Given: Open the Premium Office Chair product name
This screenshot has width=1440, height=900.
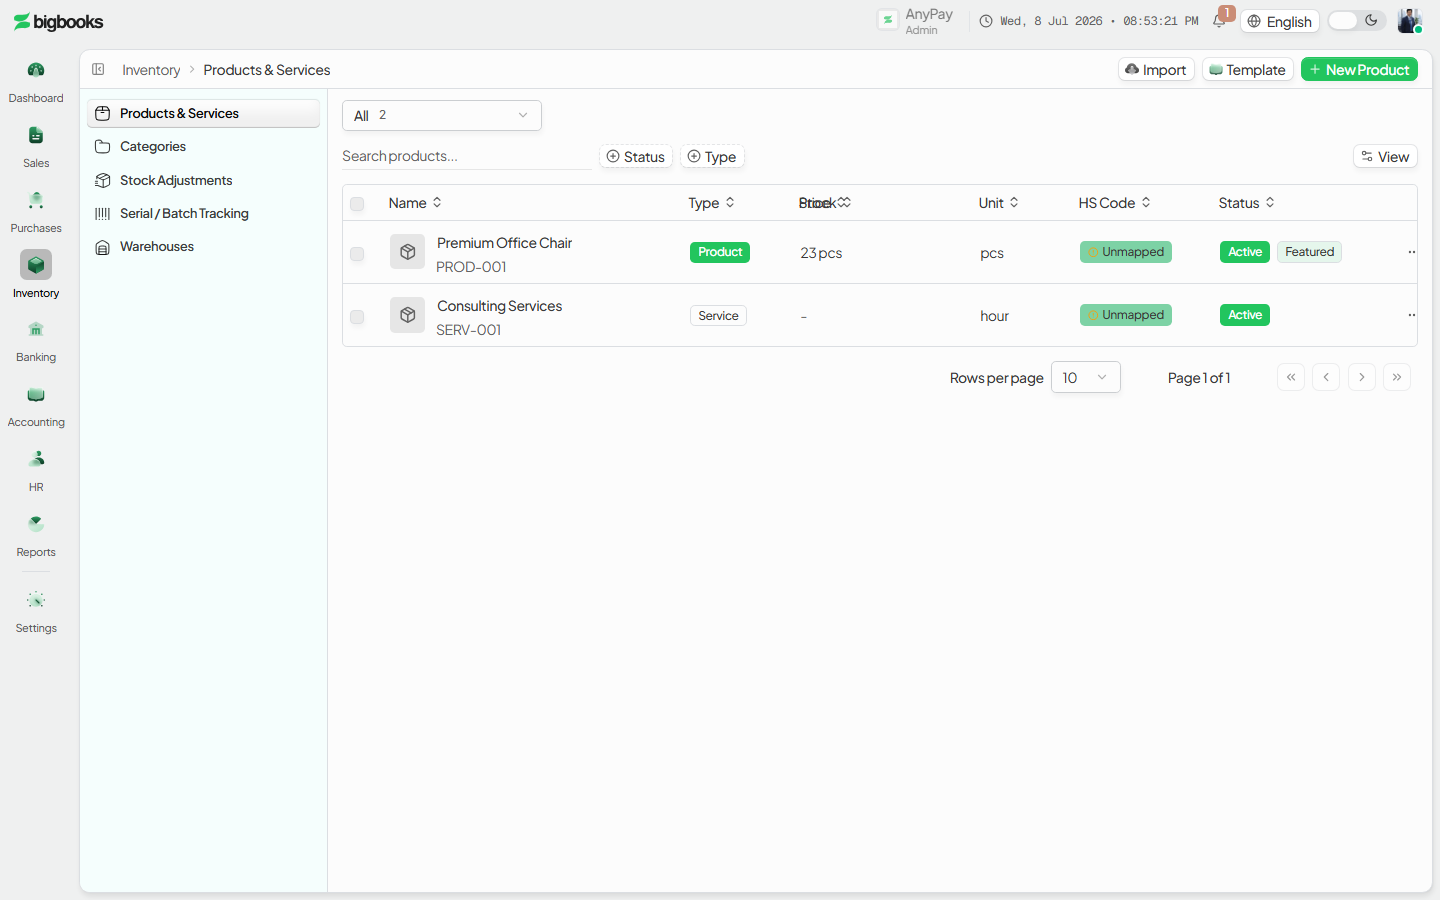Looking at the screenshot, I should click(x=504, y=243).
